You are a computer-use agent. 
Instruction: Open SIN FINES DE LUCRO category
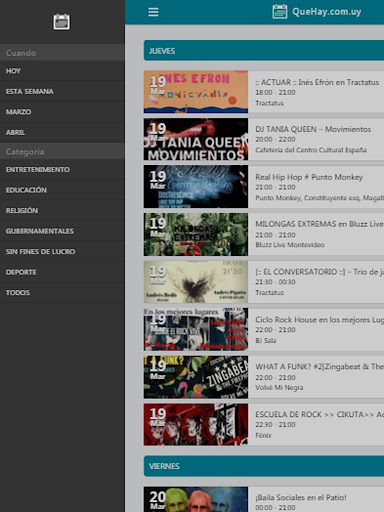tap(62, 251)
